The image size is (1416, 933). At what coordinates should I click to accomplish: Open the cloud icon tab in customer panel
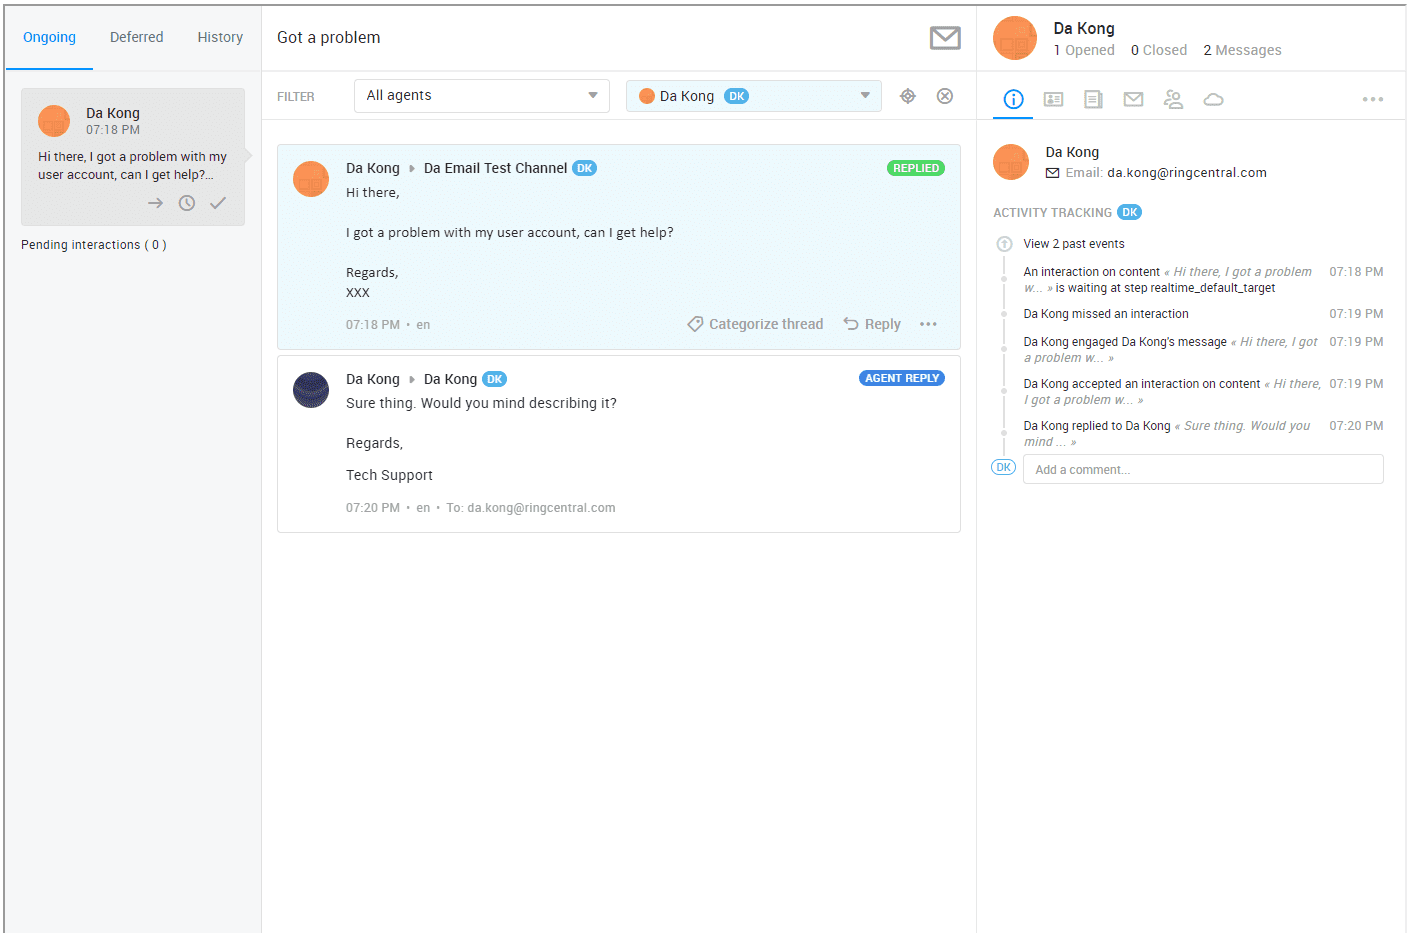(1213, 99)
